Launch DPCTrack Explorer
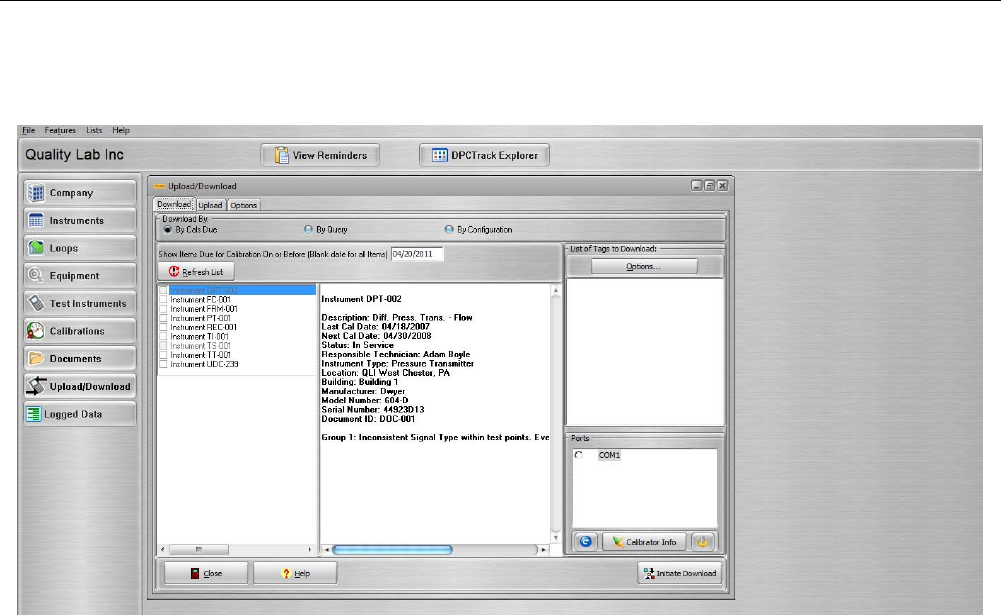1001x615 pixels. point(484,155)
